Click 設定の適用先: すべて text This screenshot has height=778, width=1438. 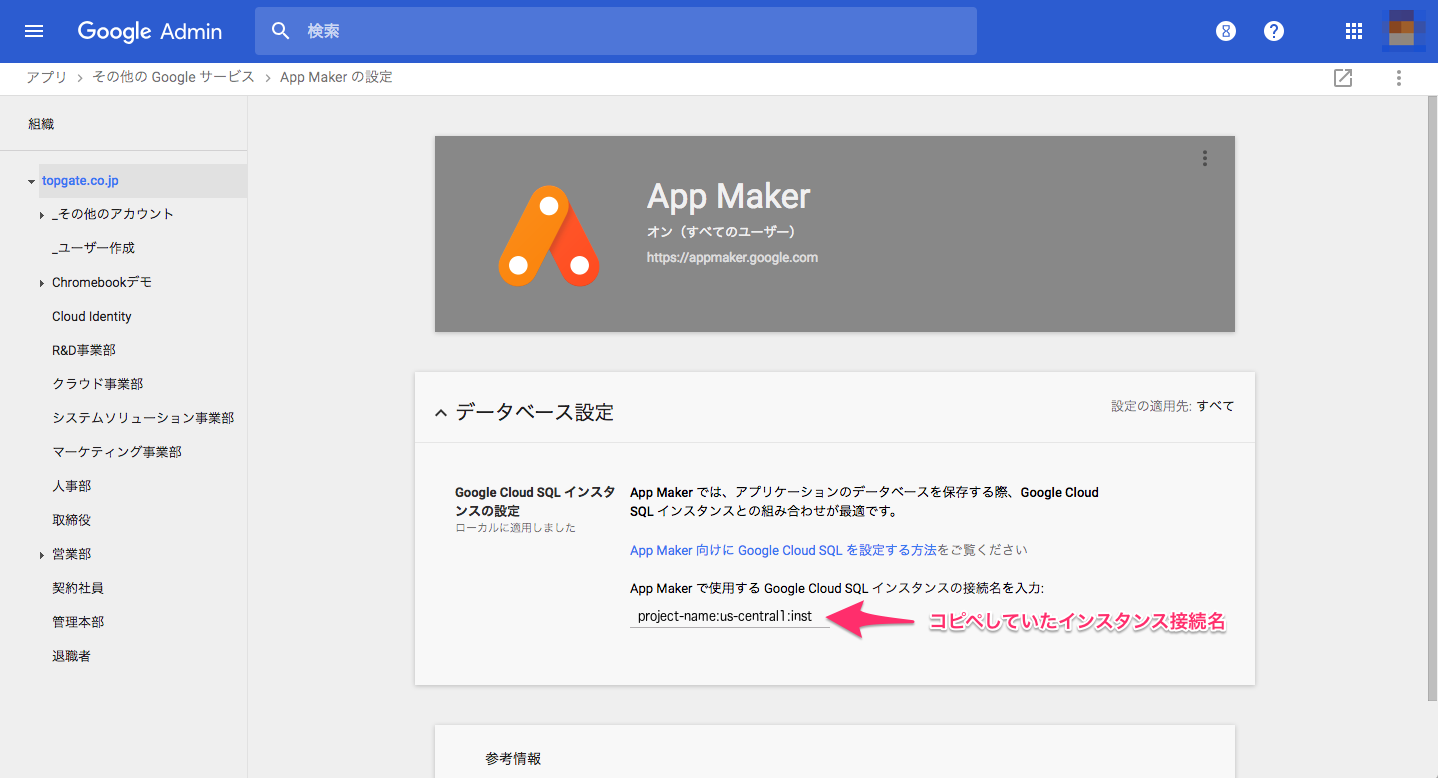coord(1173,406)
